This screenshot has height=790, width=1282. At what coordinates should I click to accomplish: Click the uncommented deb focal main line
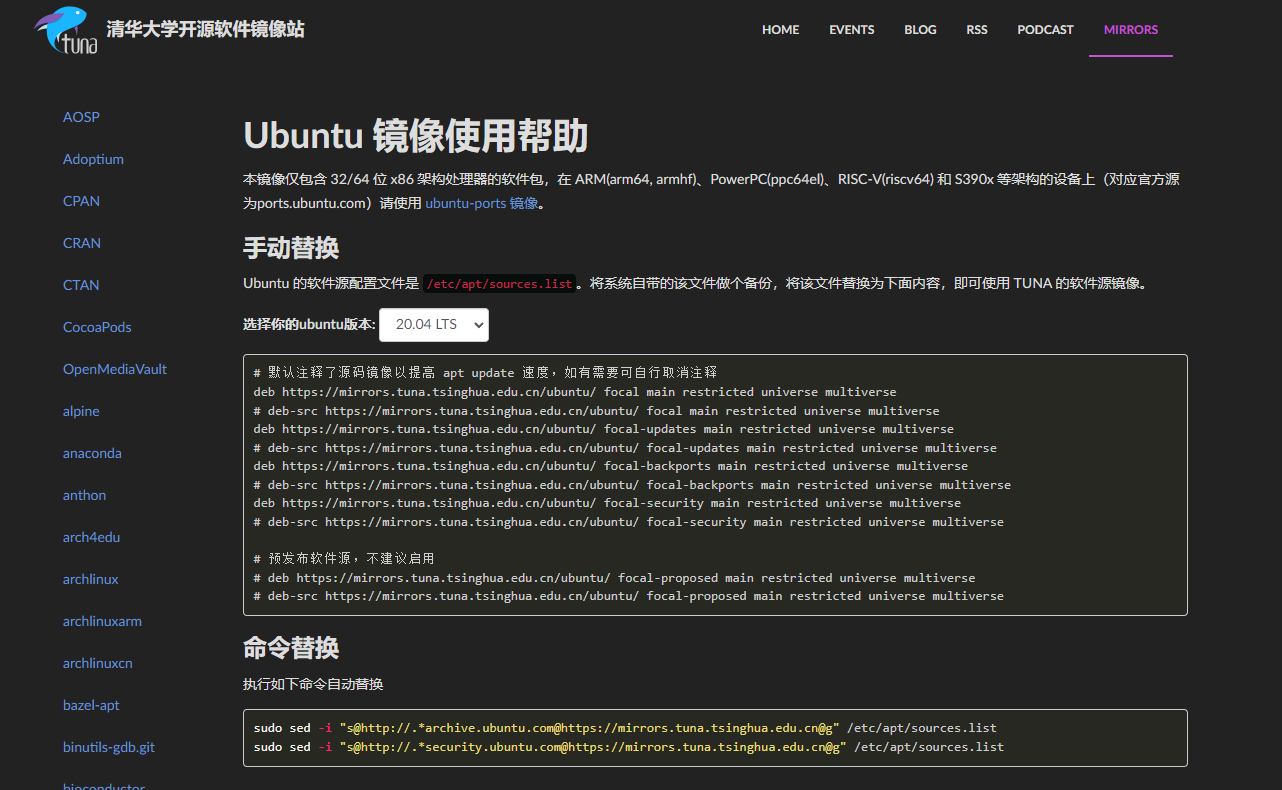(x=575, y=392)
